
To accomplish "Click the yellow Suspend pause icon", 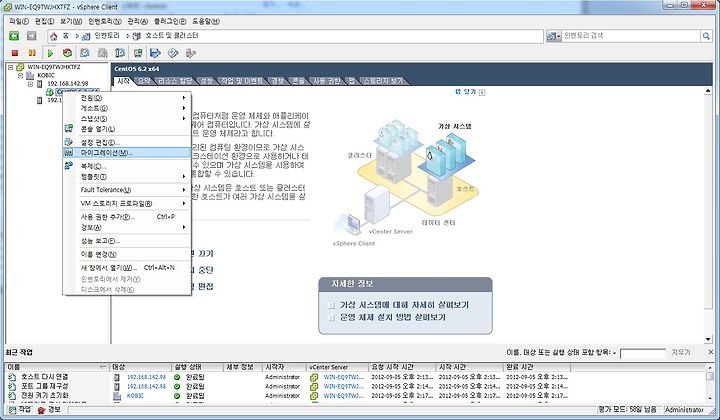I will pos(32,53).
